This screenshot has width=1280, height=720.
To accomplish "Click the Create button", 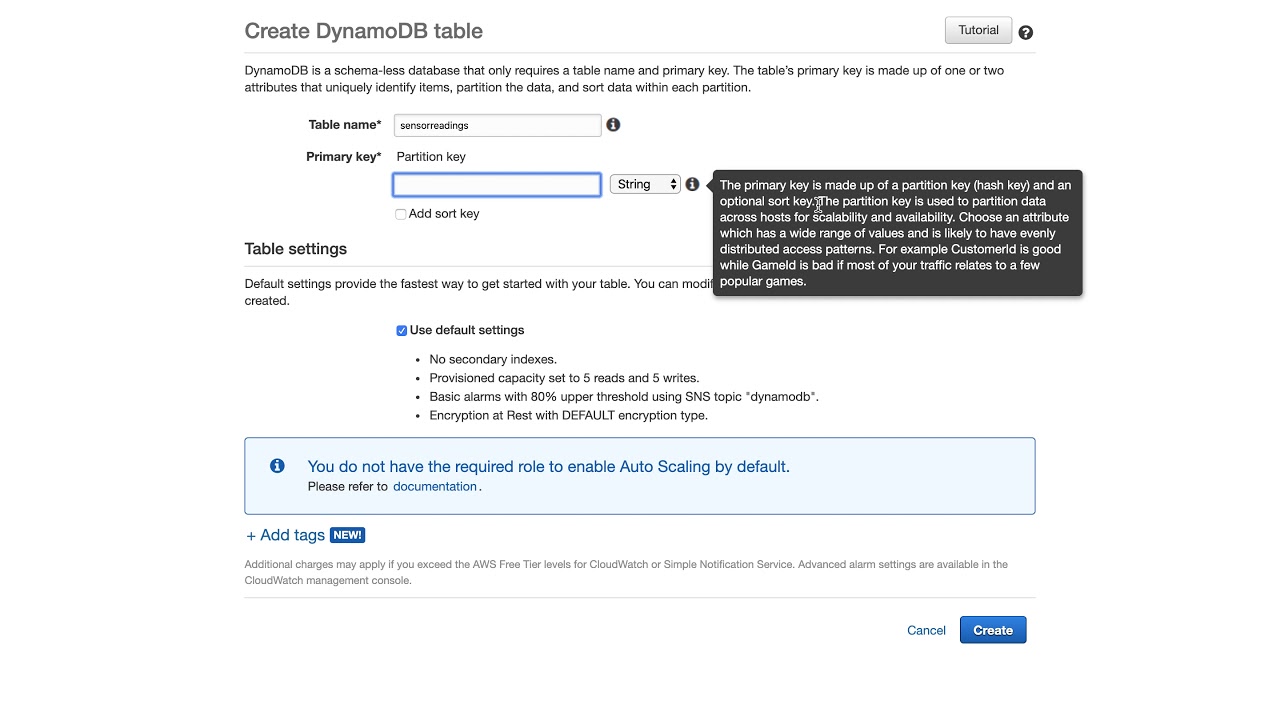I will pos(993,630).
